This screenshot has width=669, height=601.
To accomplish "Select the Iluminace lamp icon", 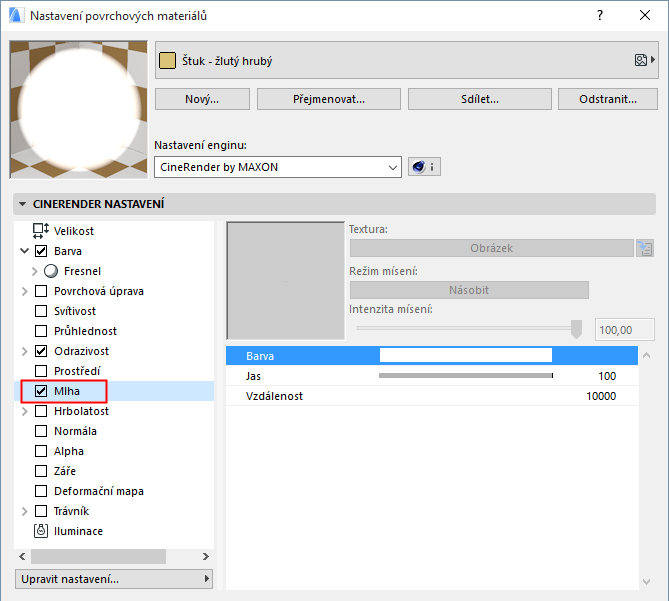I will pyautogui.click(x=41, y=531).
